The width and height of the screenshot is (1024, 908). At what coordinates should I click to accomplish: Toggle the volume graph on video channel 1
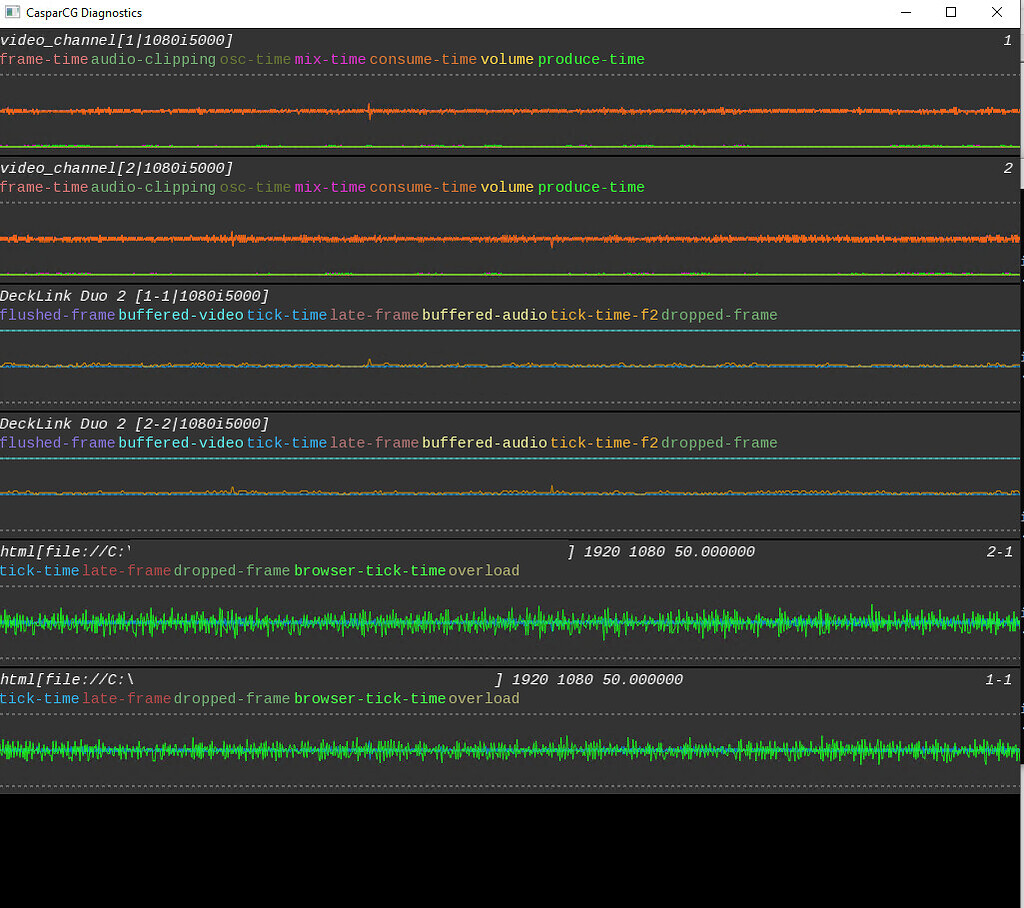507,59
